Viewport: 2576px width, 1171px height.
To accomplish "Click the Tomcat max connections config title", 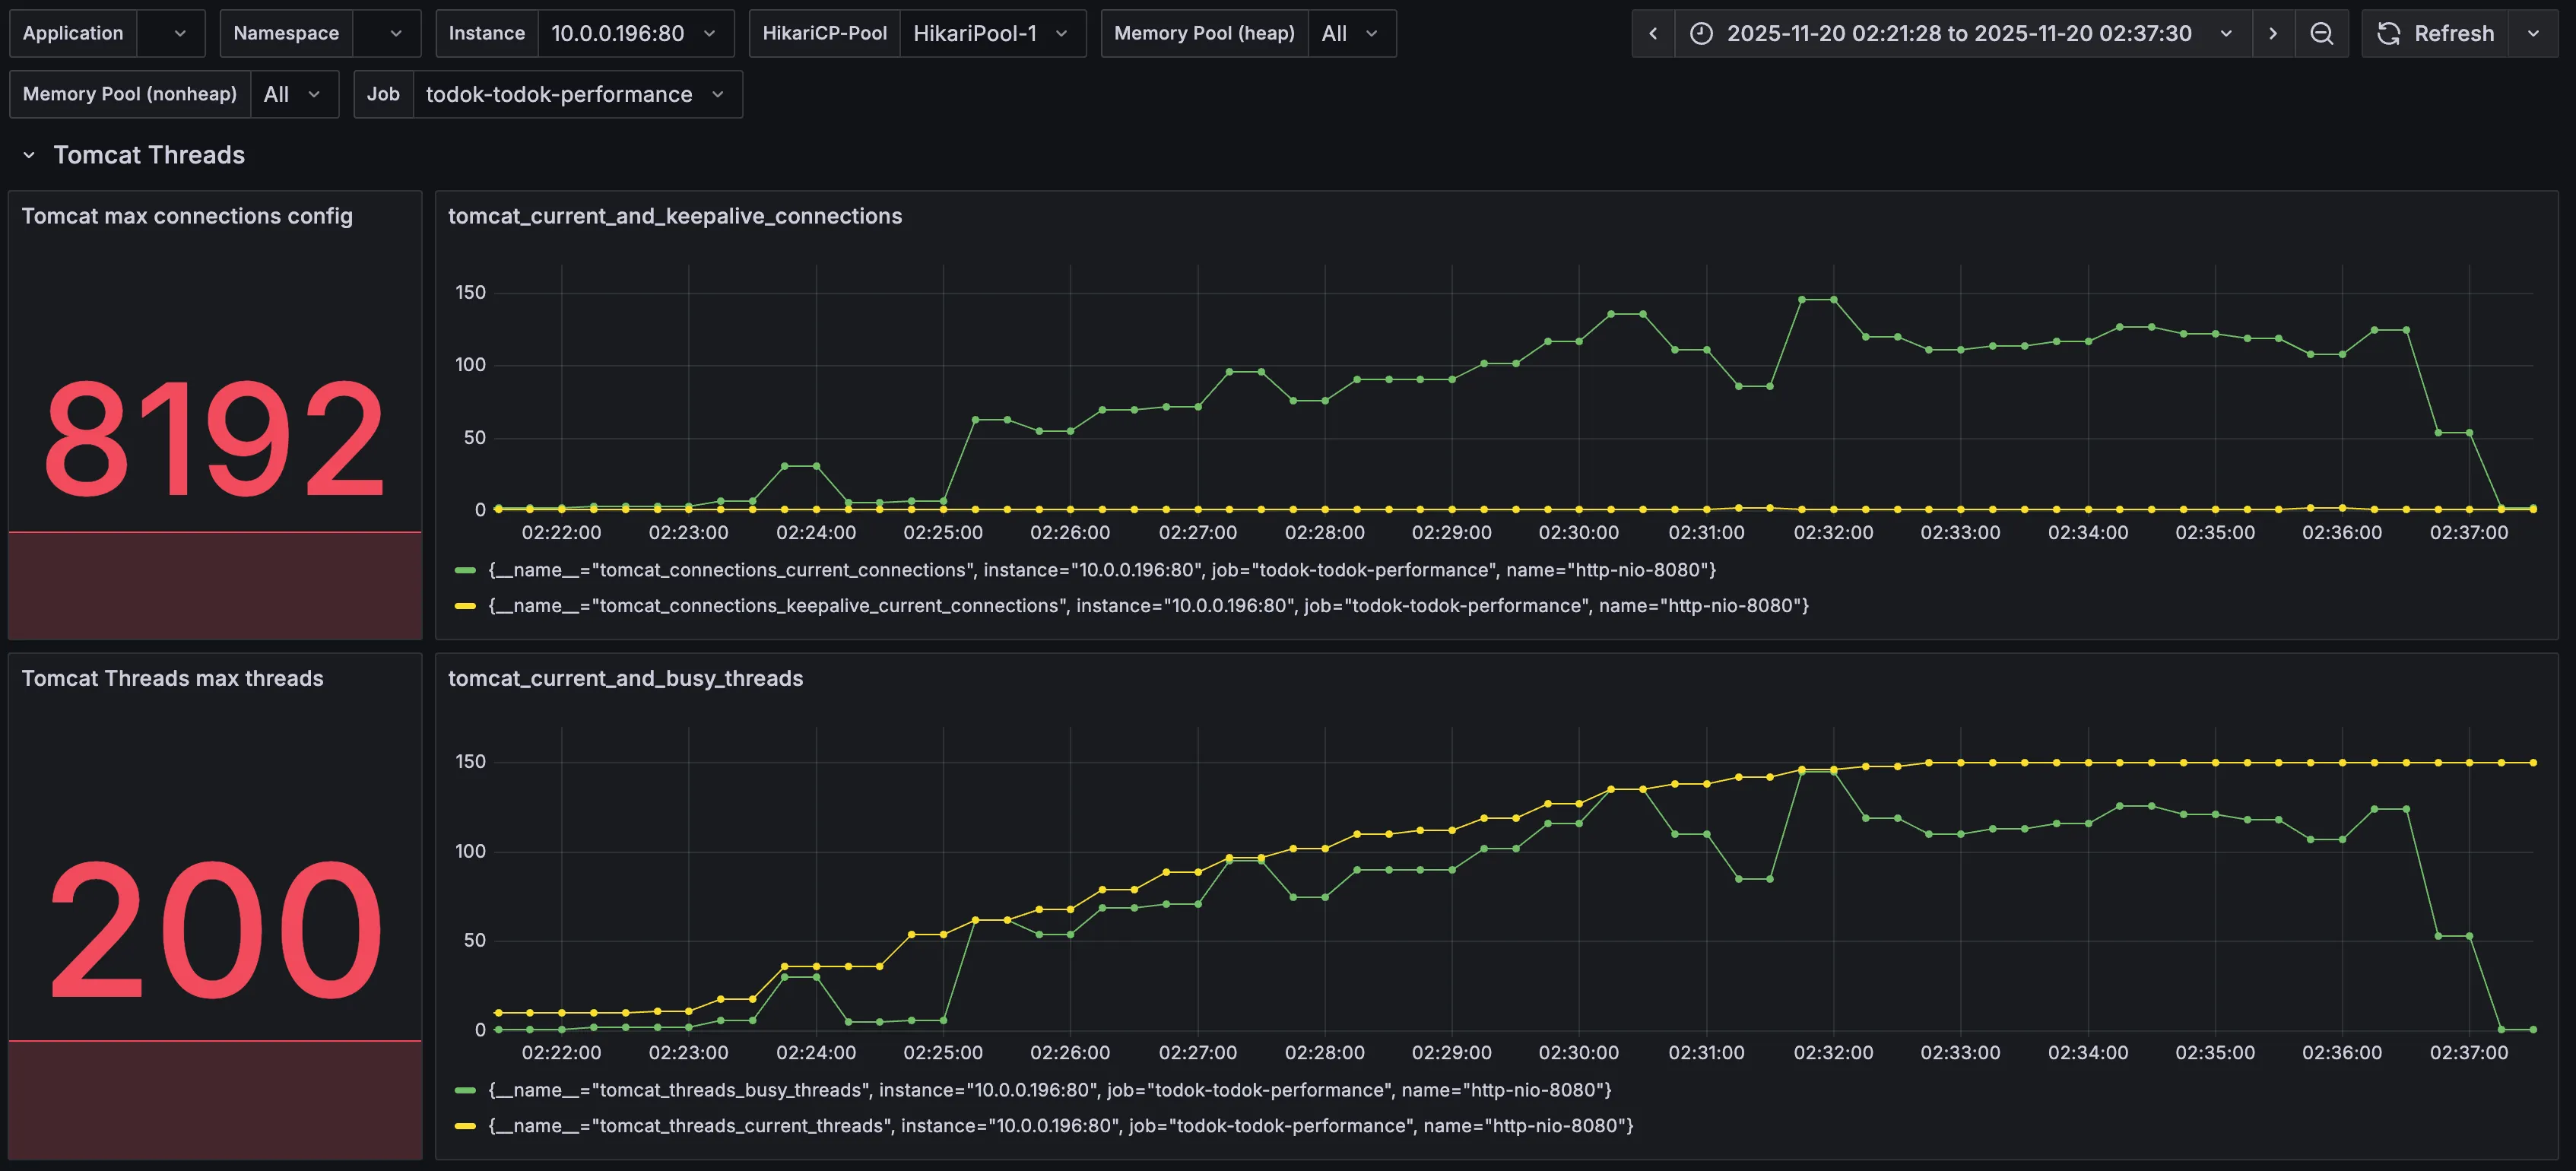I will (187, 216).
